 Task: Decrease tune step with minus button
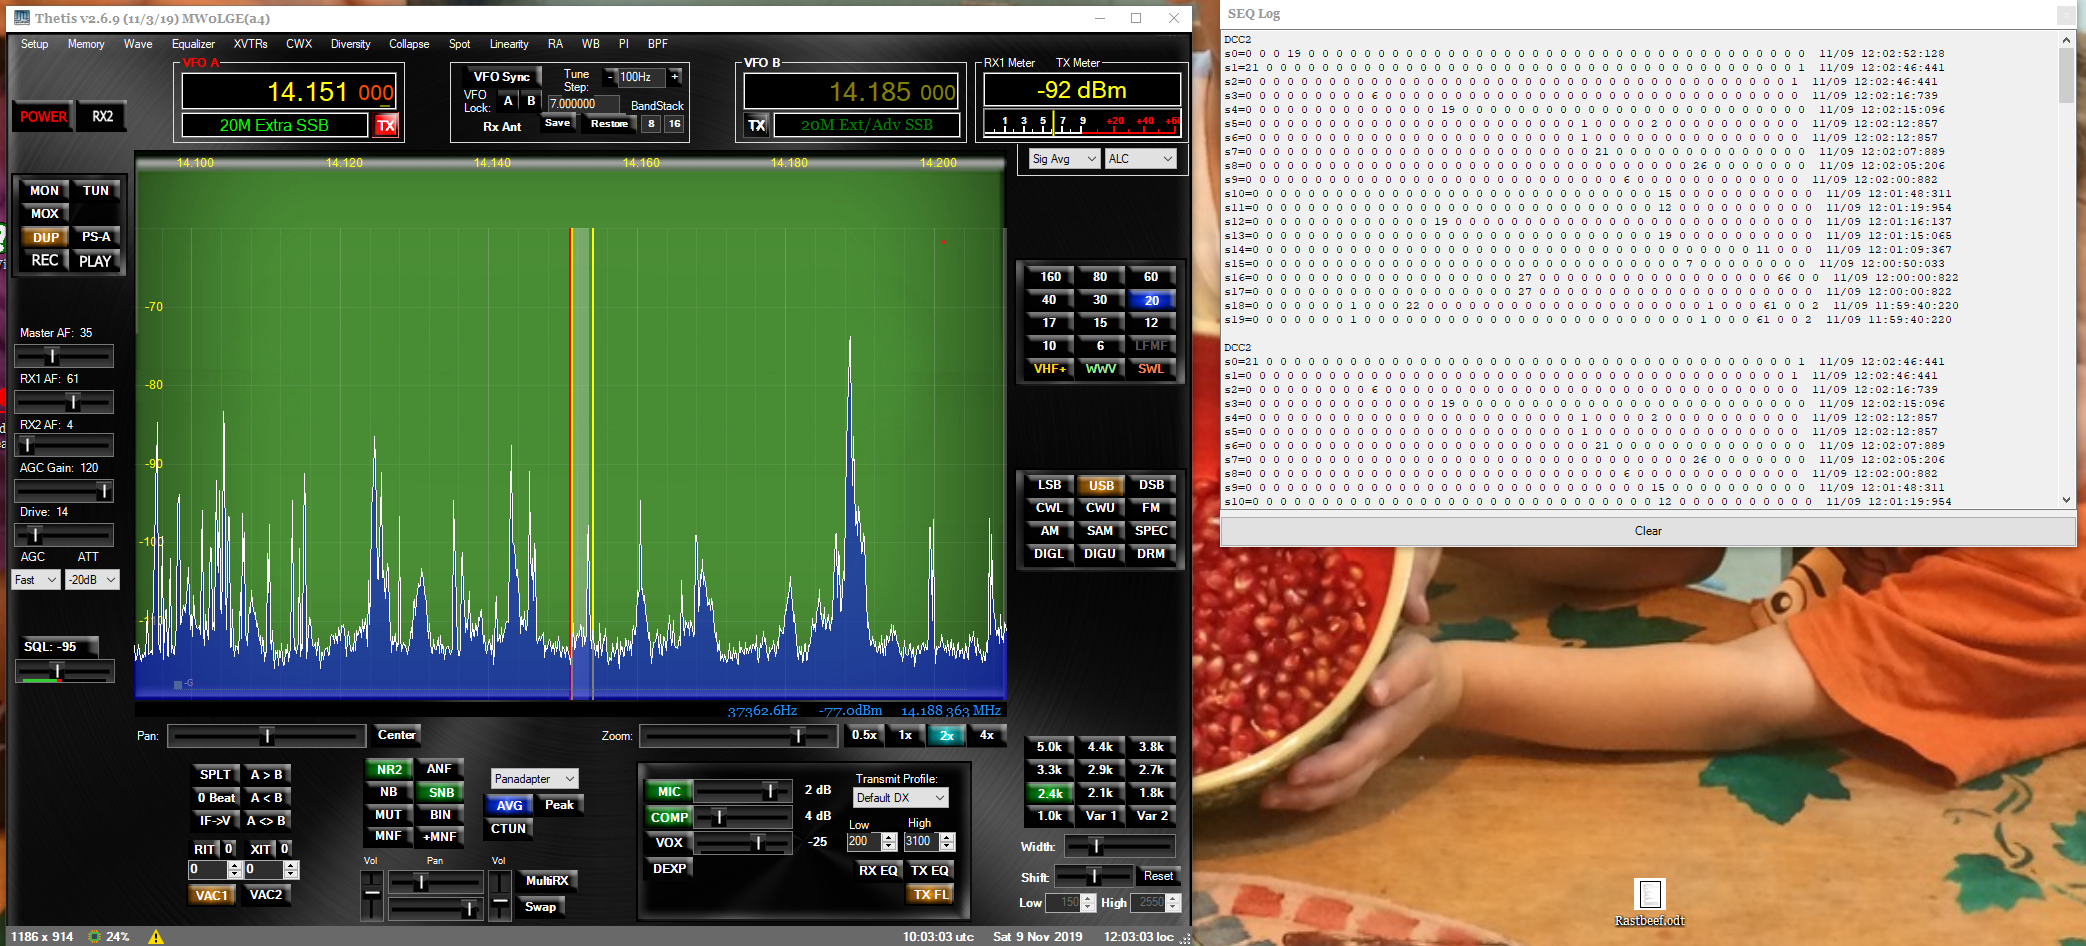610,77
